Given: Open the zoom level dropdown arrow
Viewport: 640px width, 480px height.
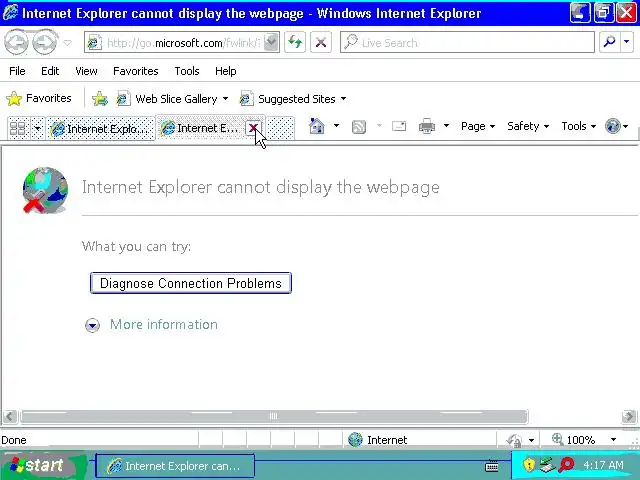Looking at the screenshot, I should pyautogui.click(x=613, y=440).
